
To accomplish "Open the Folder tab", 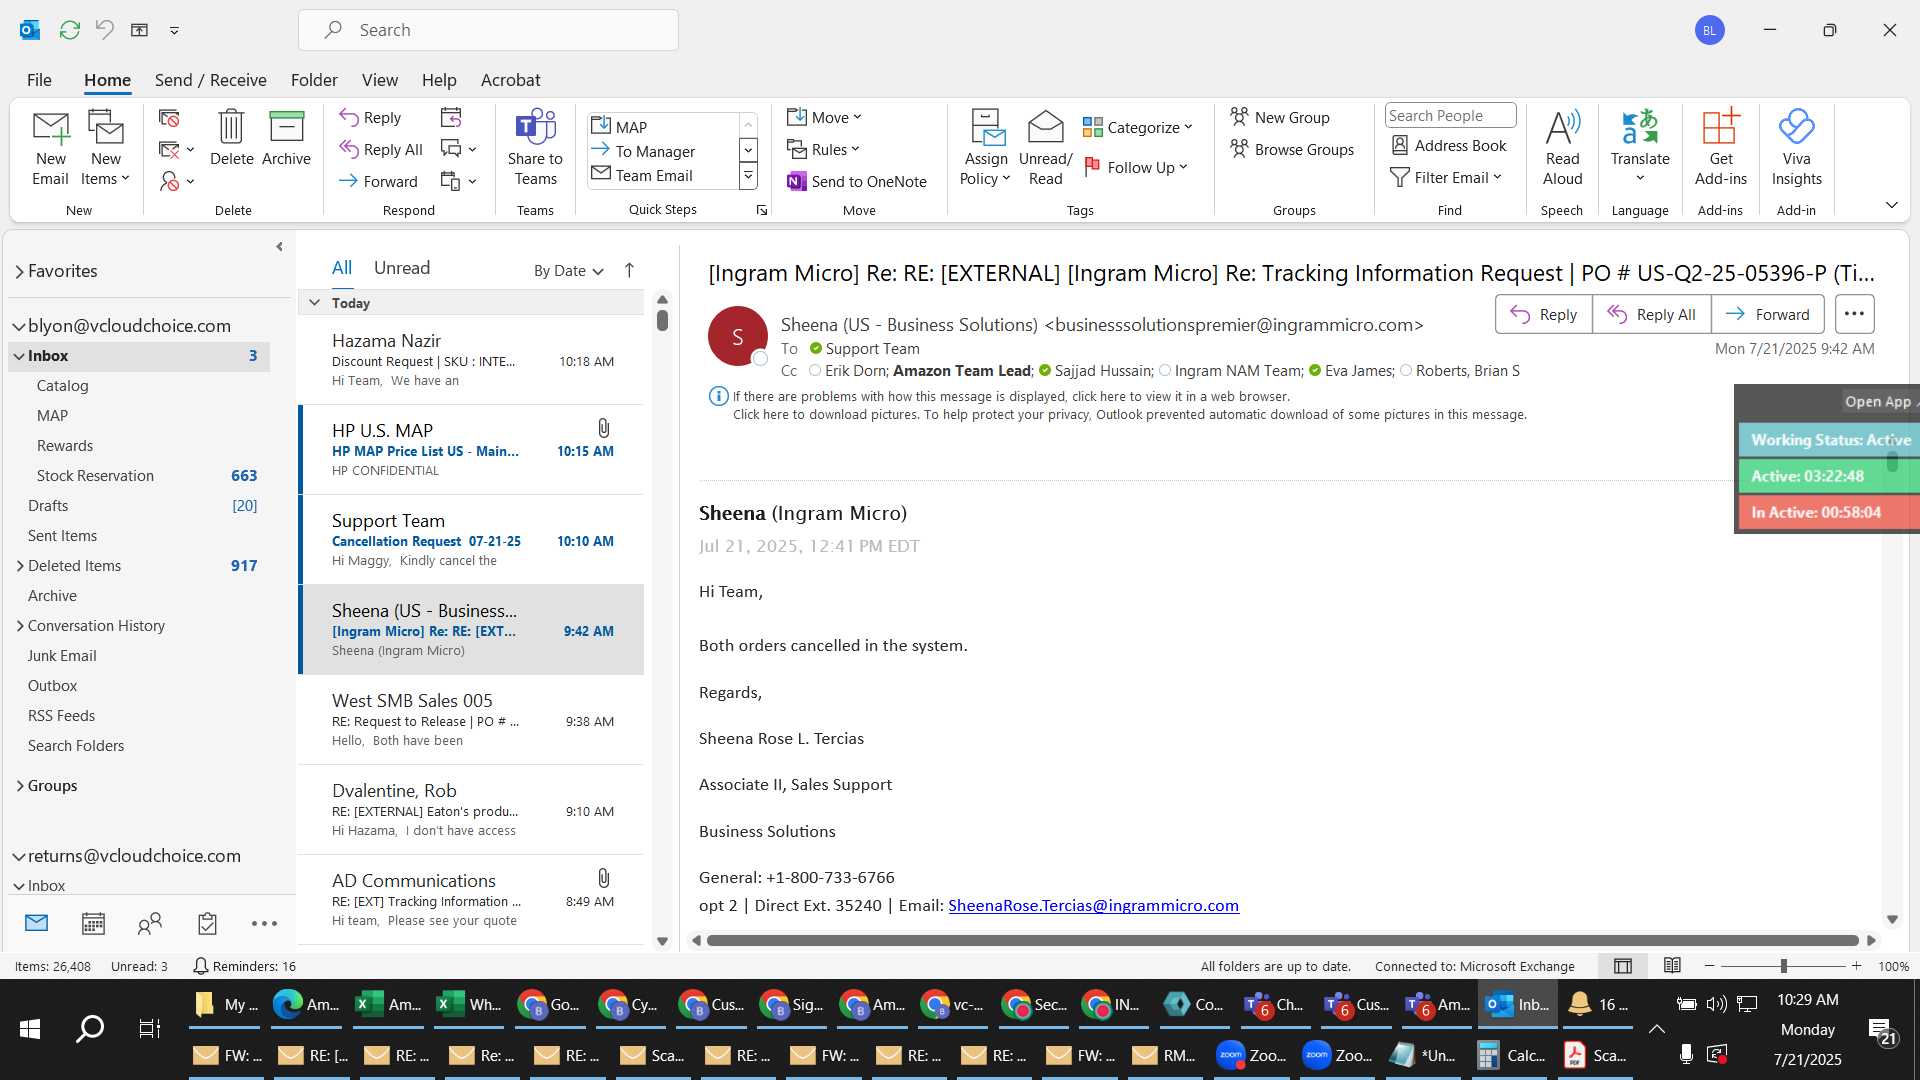I will pyautogui.click(x=313, y=80).
